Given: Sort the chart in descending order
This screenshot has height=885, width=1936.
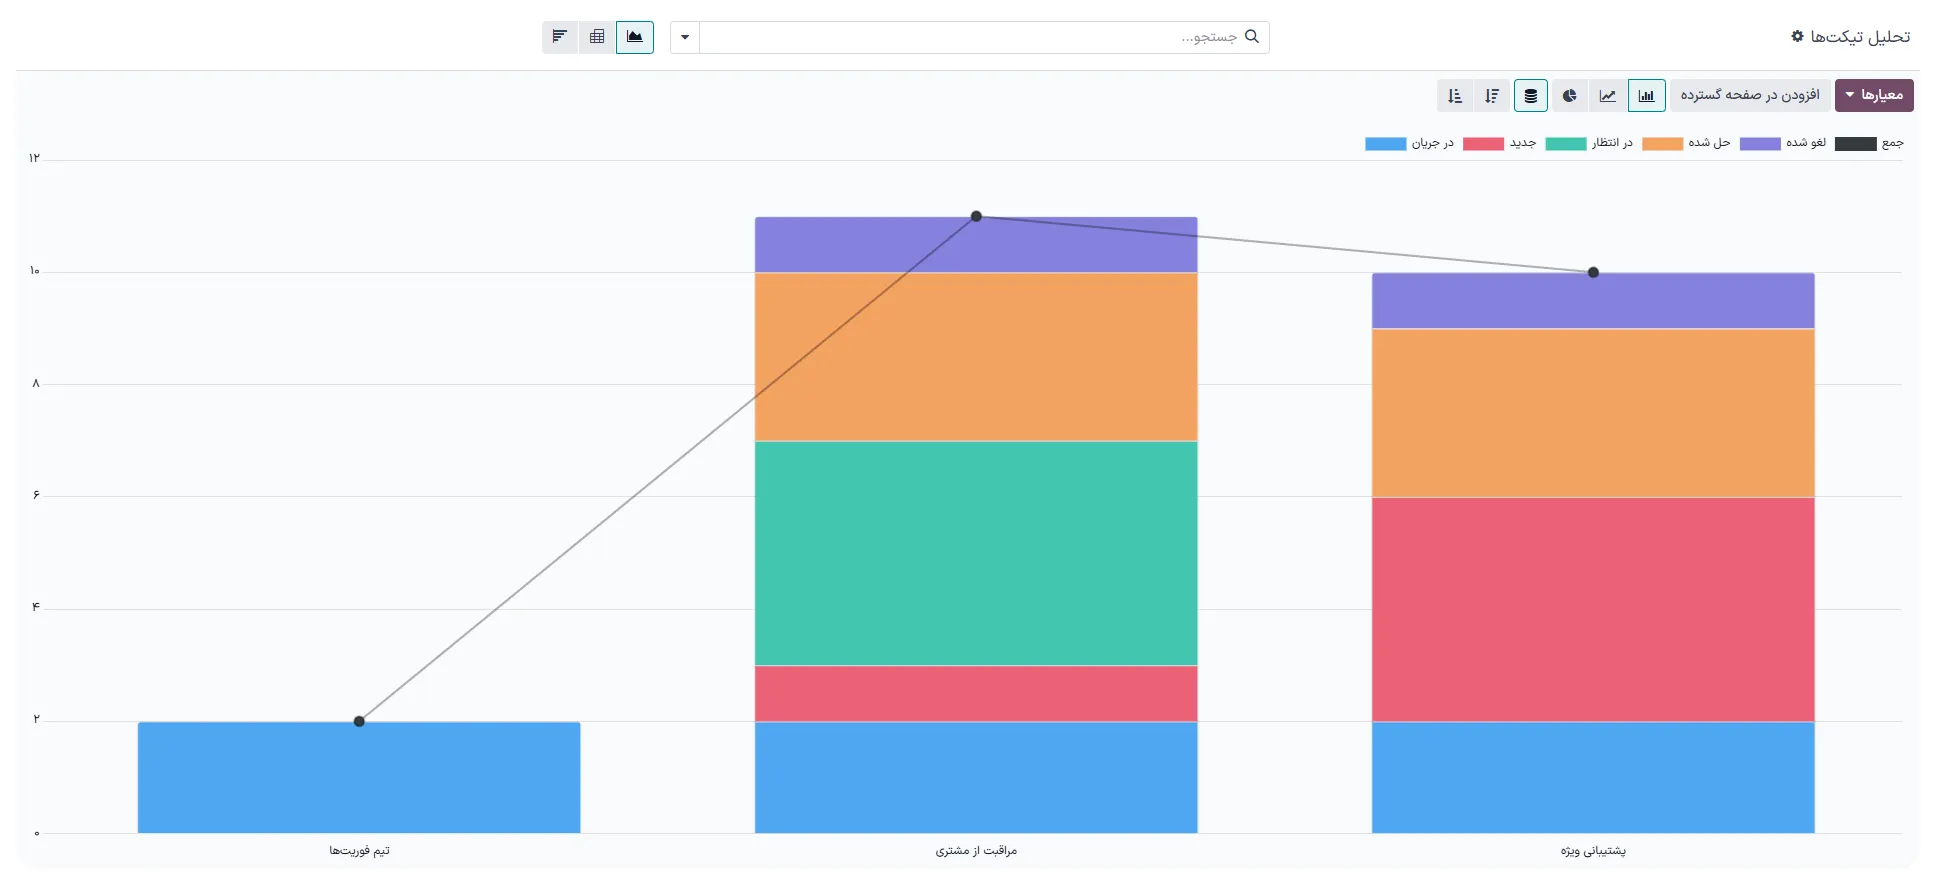Looking at the screenshot, I should tap(1492, 95).
